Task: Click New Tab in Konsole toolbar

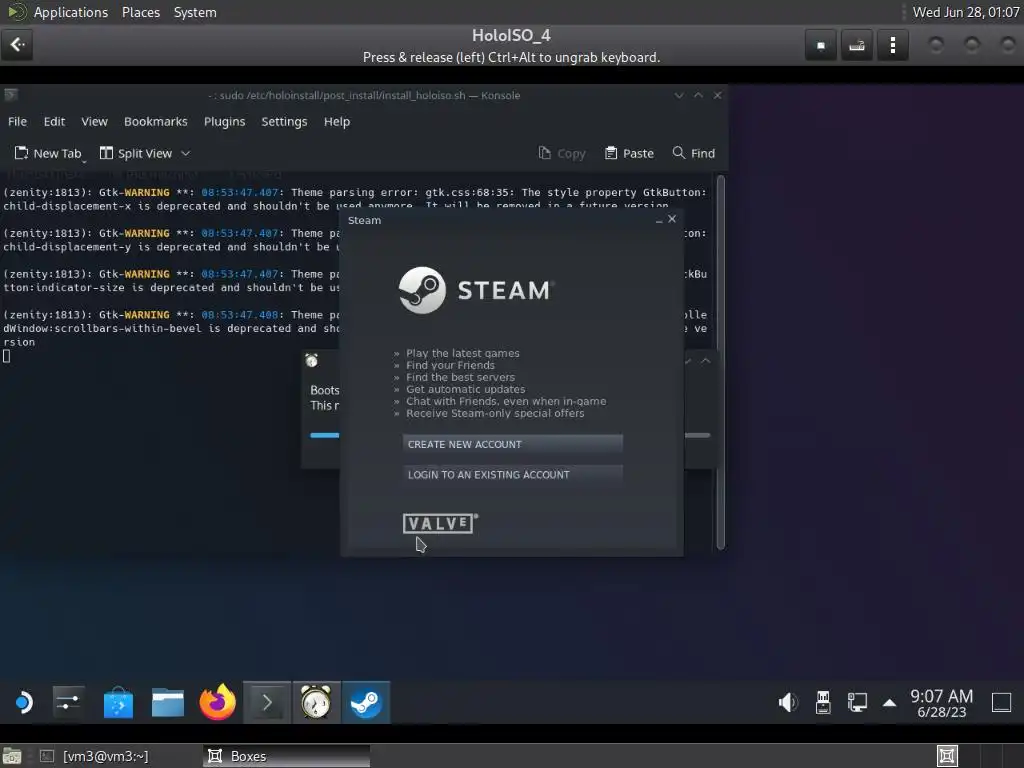Action: coord(48,153)
